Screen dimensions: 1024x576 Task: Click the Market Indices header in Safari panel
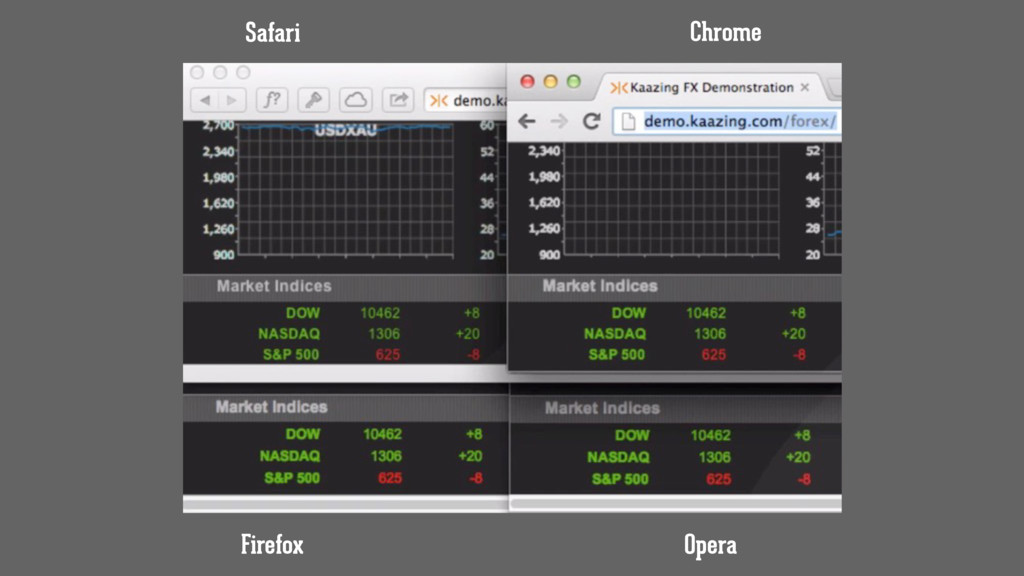click(x=274, y=286)
